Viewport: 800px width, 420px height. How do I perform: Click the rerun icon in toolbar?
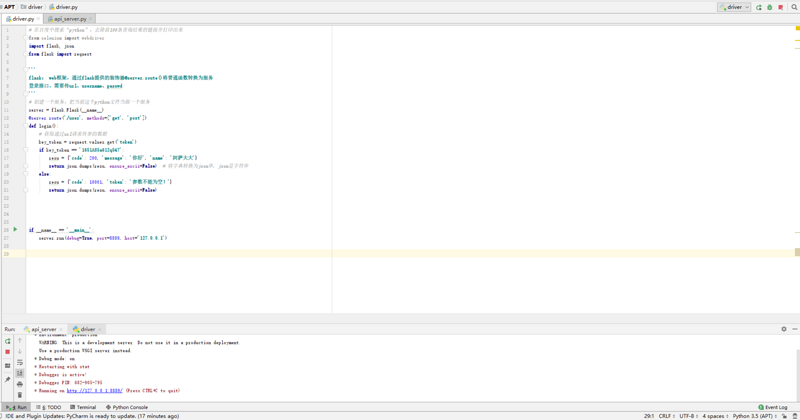(759, 7)
